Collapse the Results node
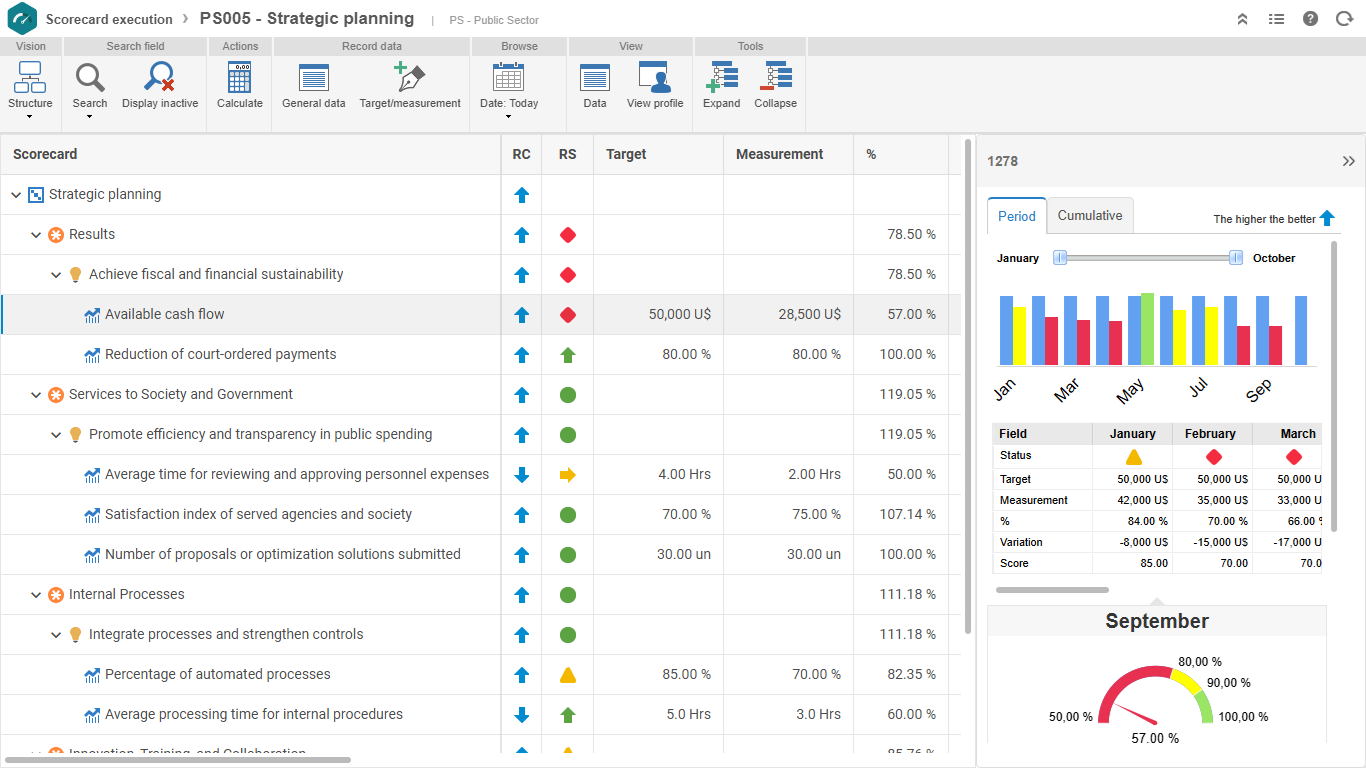This screenshot has height=768, width=1366. pos(36,235)
